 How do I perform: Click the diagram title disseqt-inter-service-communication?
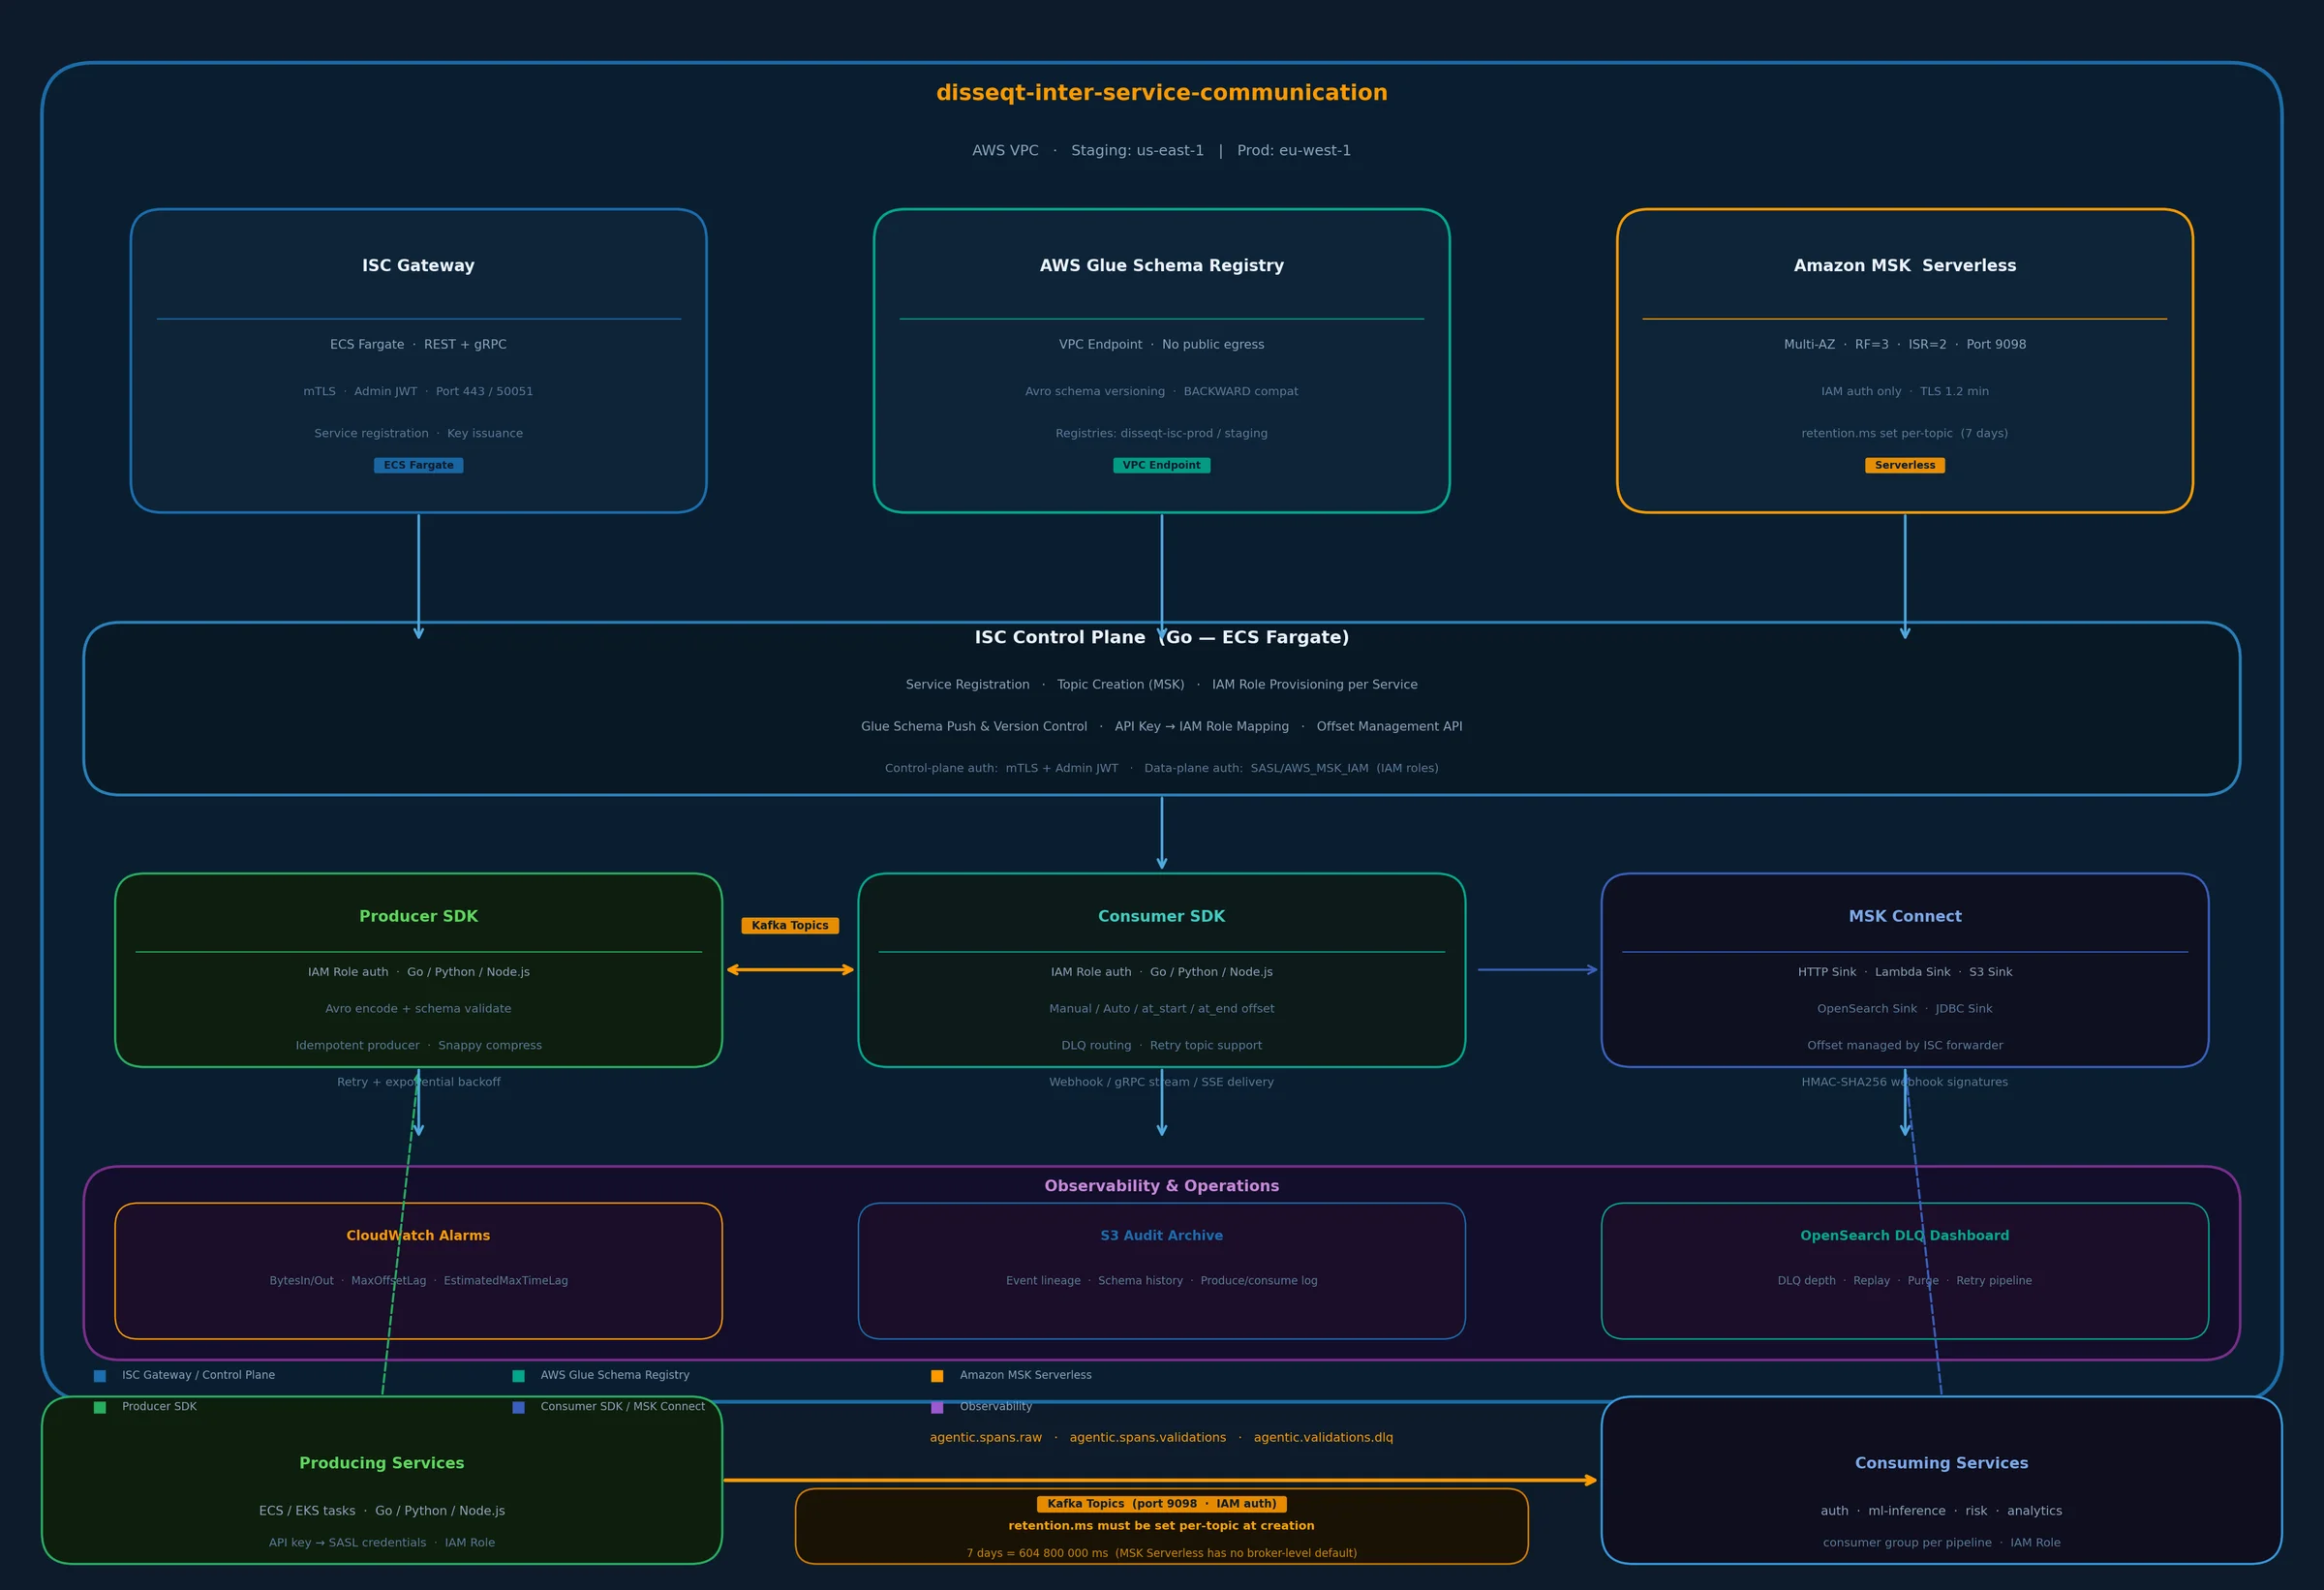click(x=1161, y=93)
